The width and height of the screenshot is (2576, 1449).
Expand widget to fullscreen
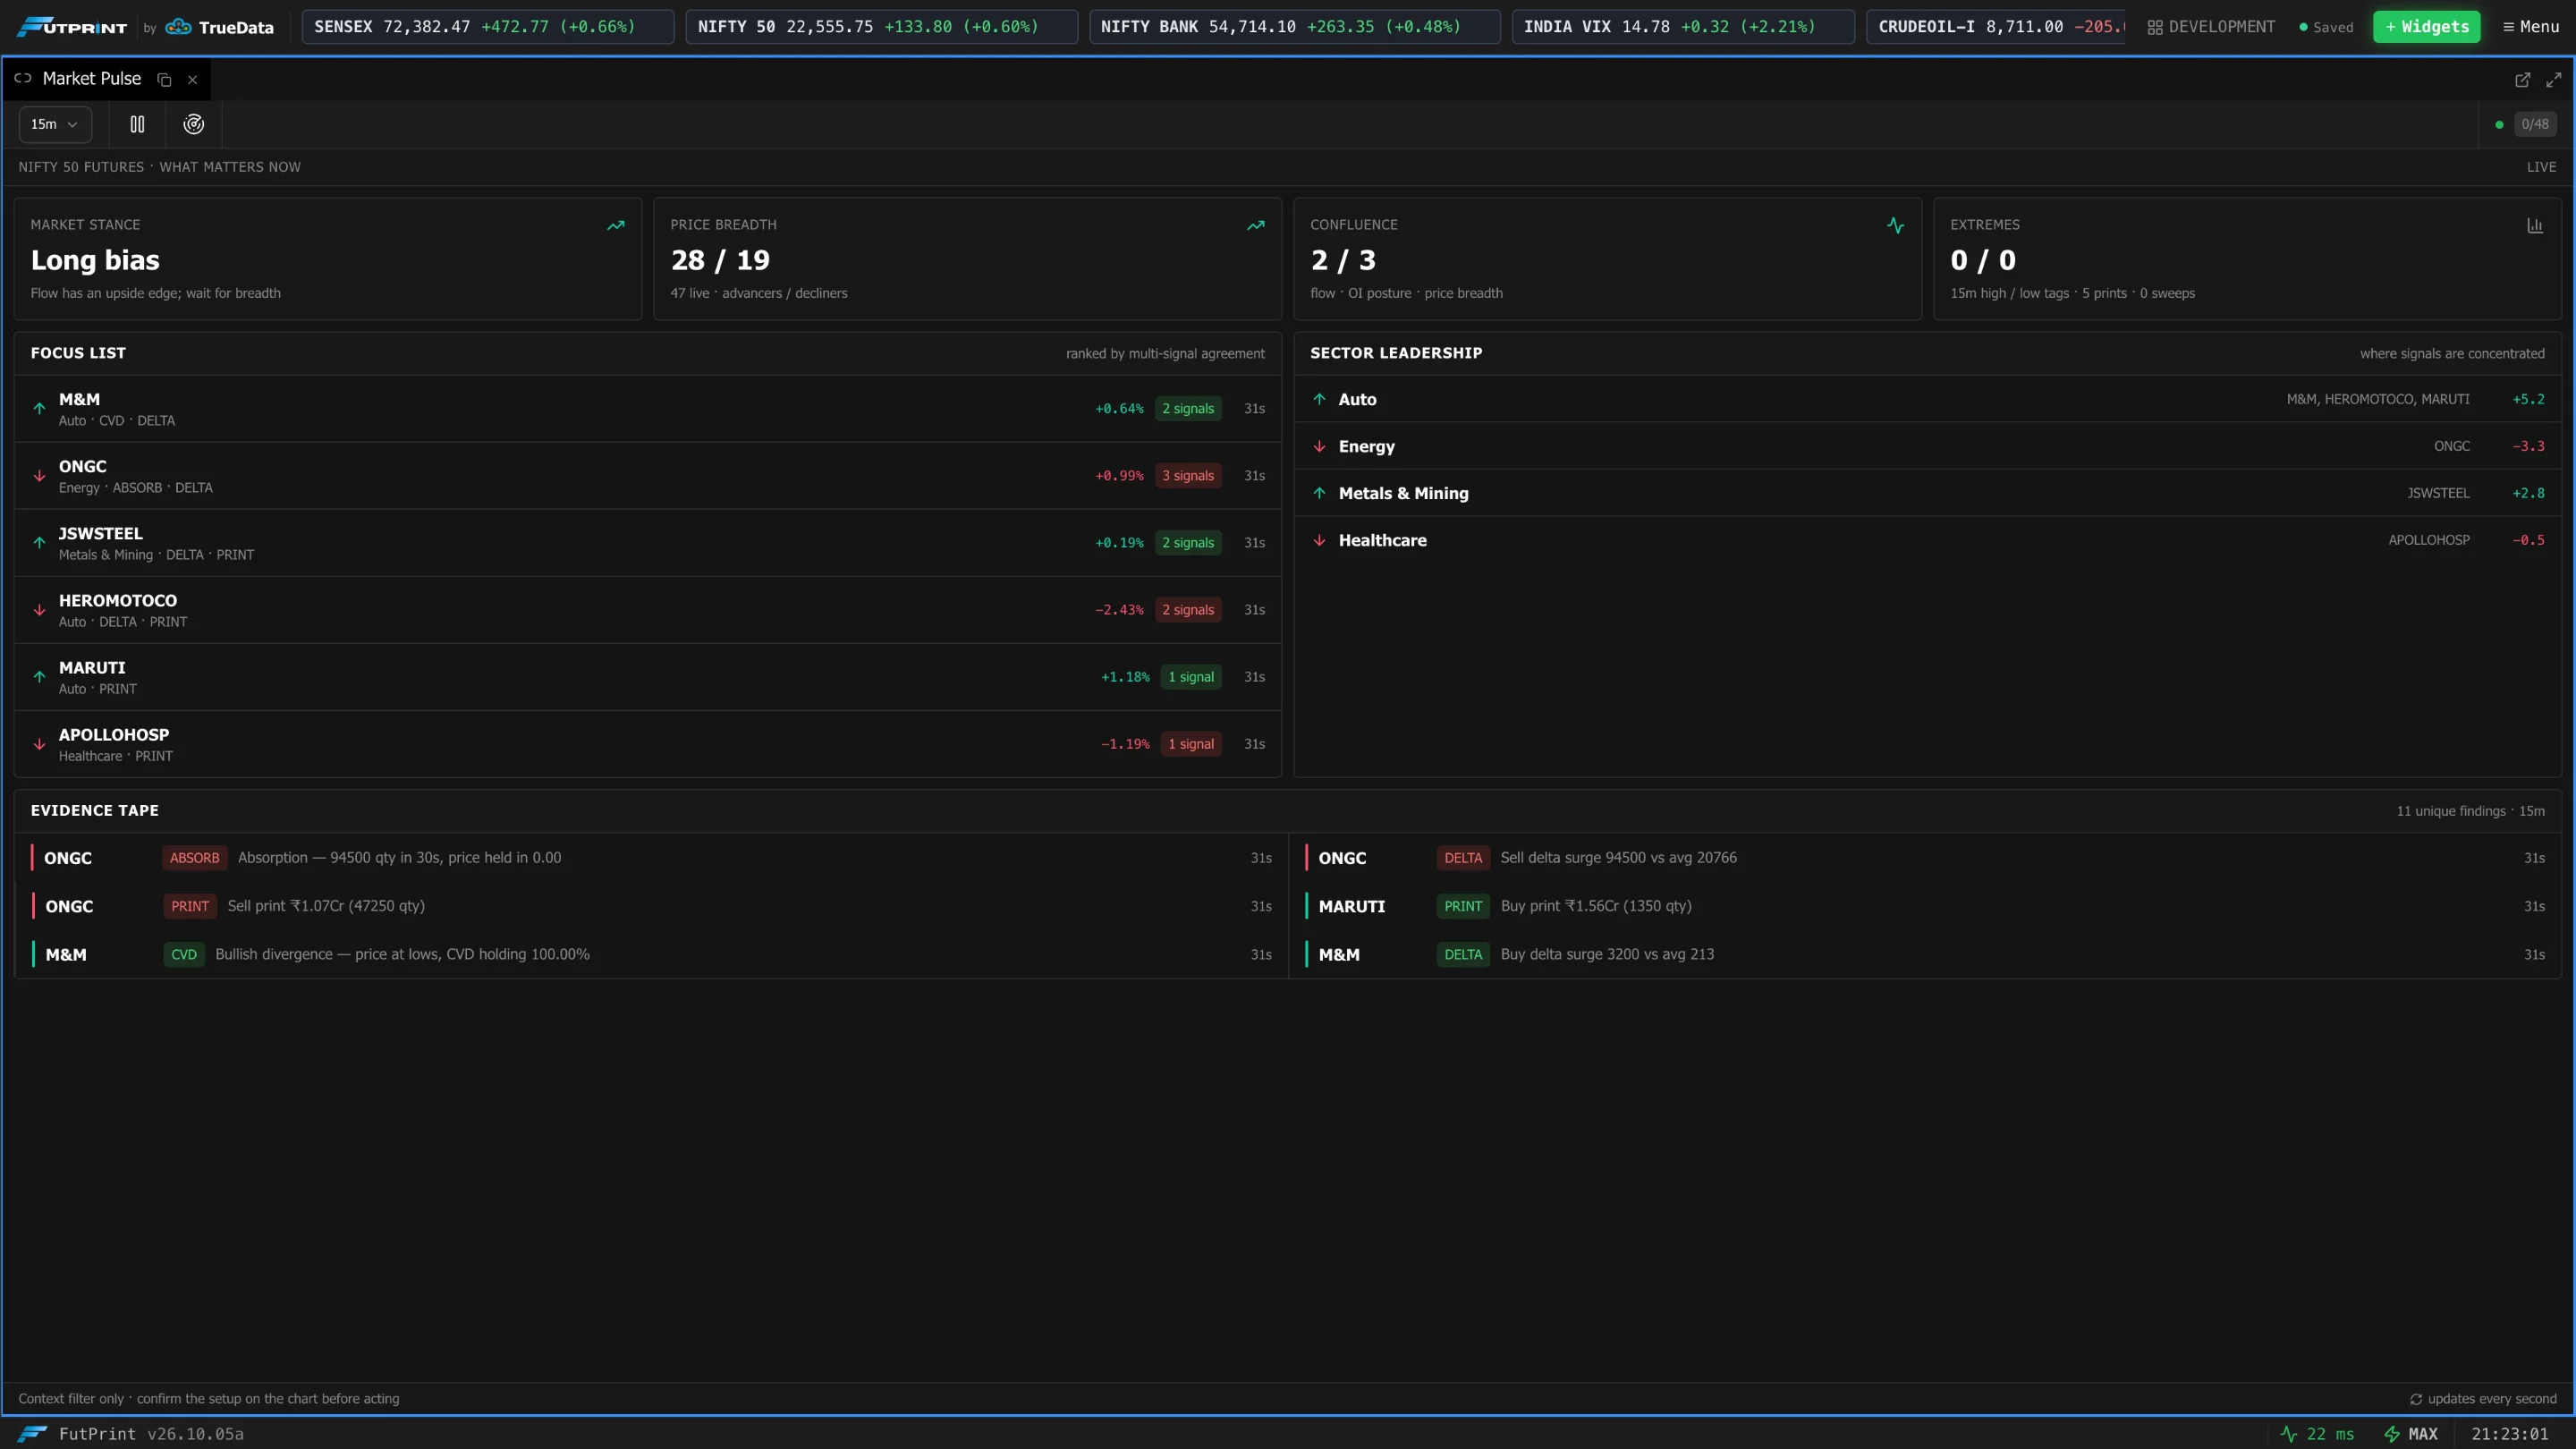click(2553, 79)
